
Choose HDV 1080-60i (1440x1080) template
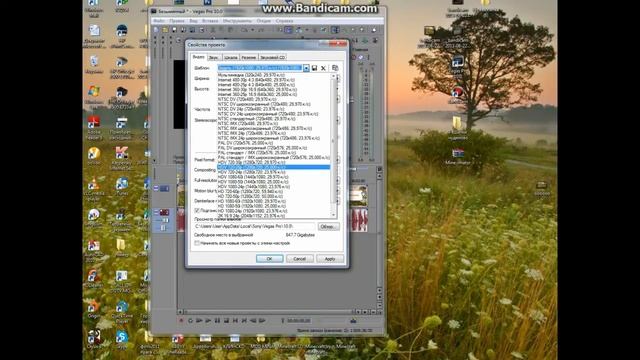pyautogui.click(x=273, y=177)
